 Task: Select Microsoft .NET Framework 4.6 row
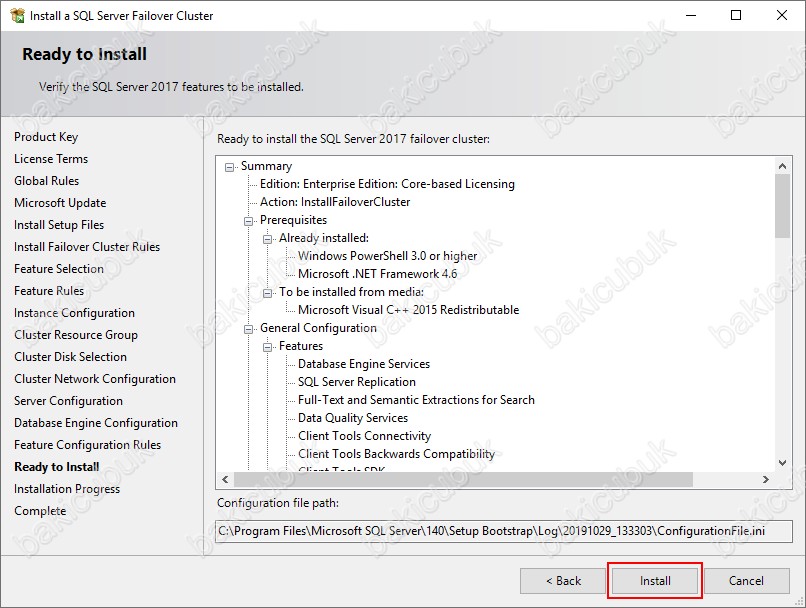tap(377, 274)
